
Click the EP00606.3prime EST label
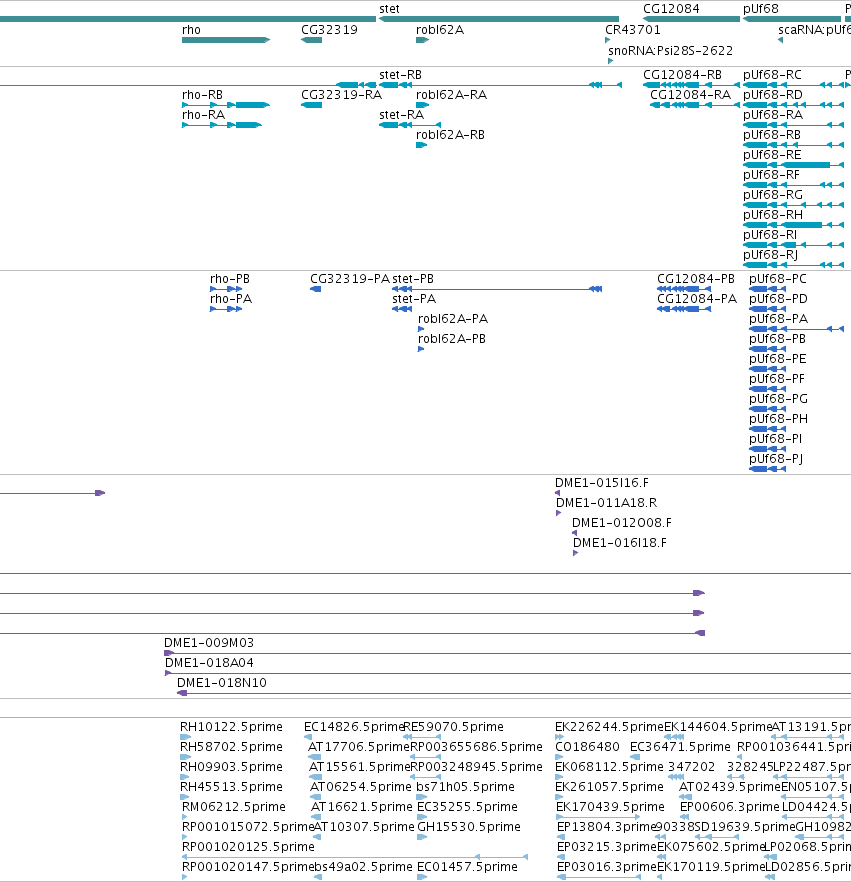(x=730, y=807)
